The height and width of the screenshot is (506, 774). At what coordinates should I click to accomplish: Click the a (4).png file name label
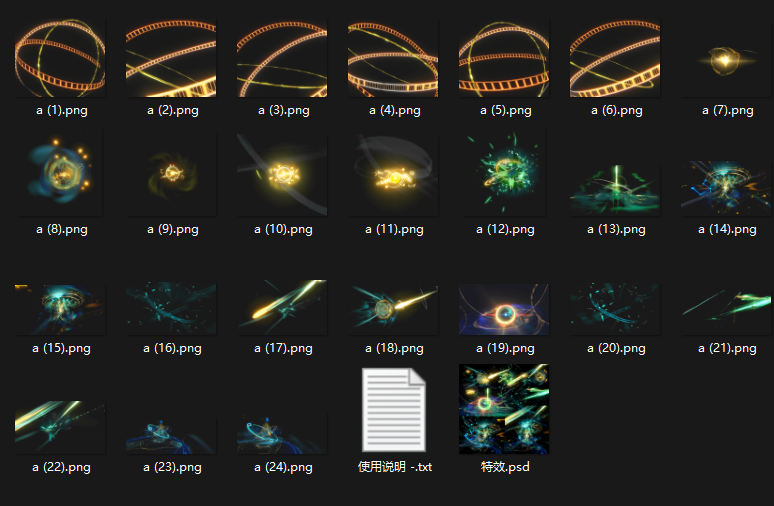point(394,110)
